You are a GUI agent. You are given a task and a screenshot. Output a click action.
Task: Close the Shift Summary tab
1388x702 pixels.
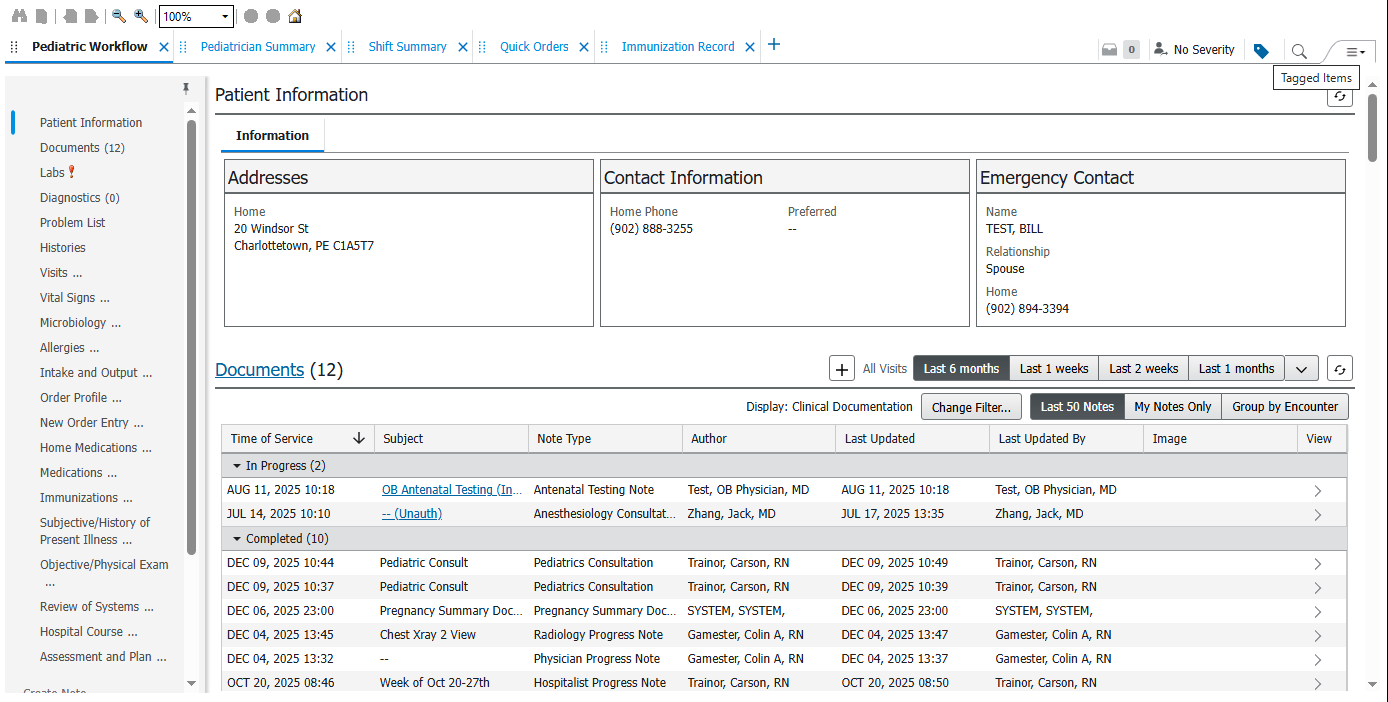coord(463,47)
